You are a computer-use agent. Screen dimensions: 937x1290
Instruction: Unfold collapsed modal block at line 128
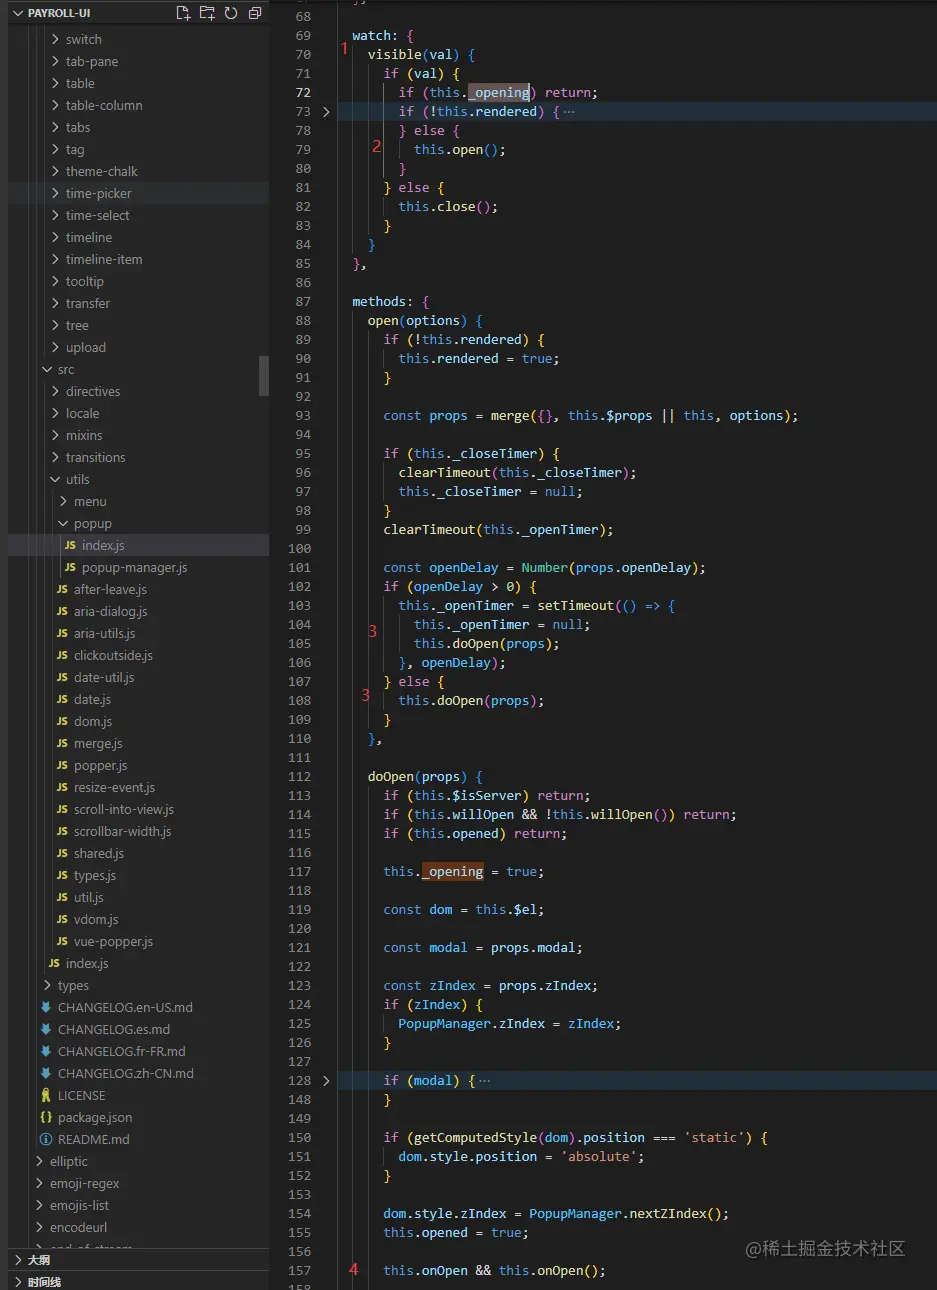tap(326, 1081)
